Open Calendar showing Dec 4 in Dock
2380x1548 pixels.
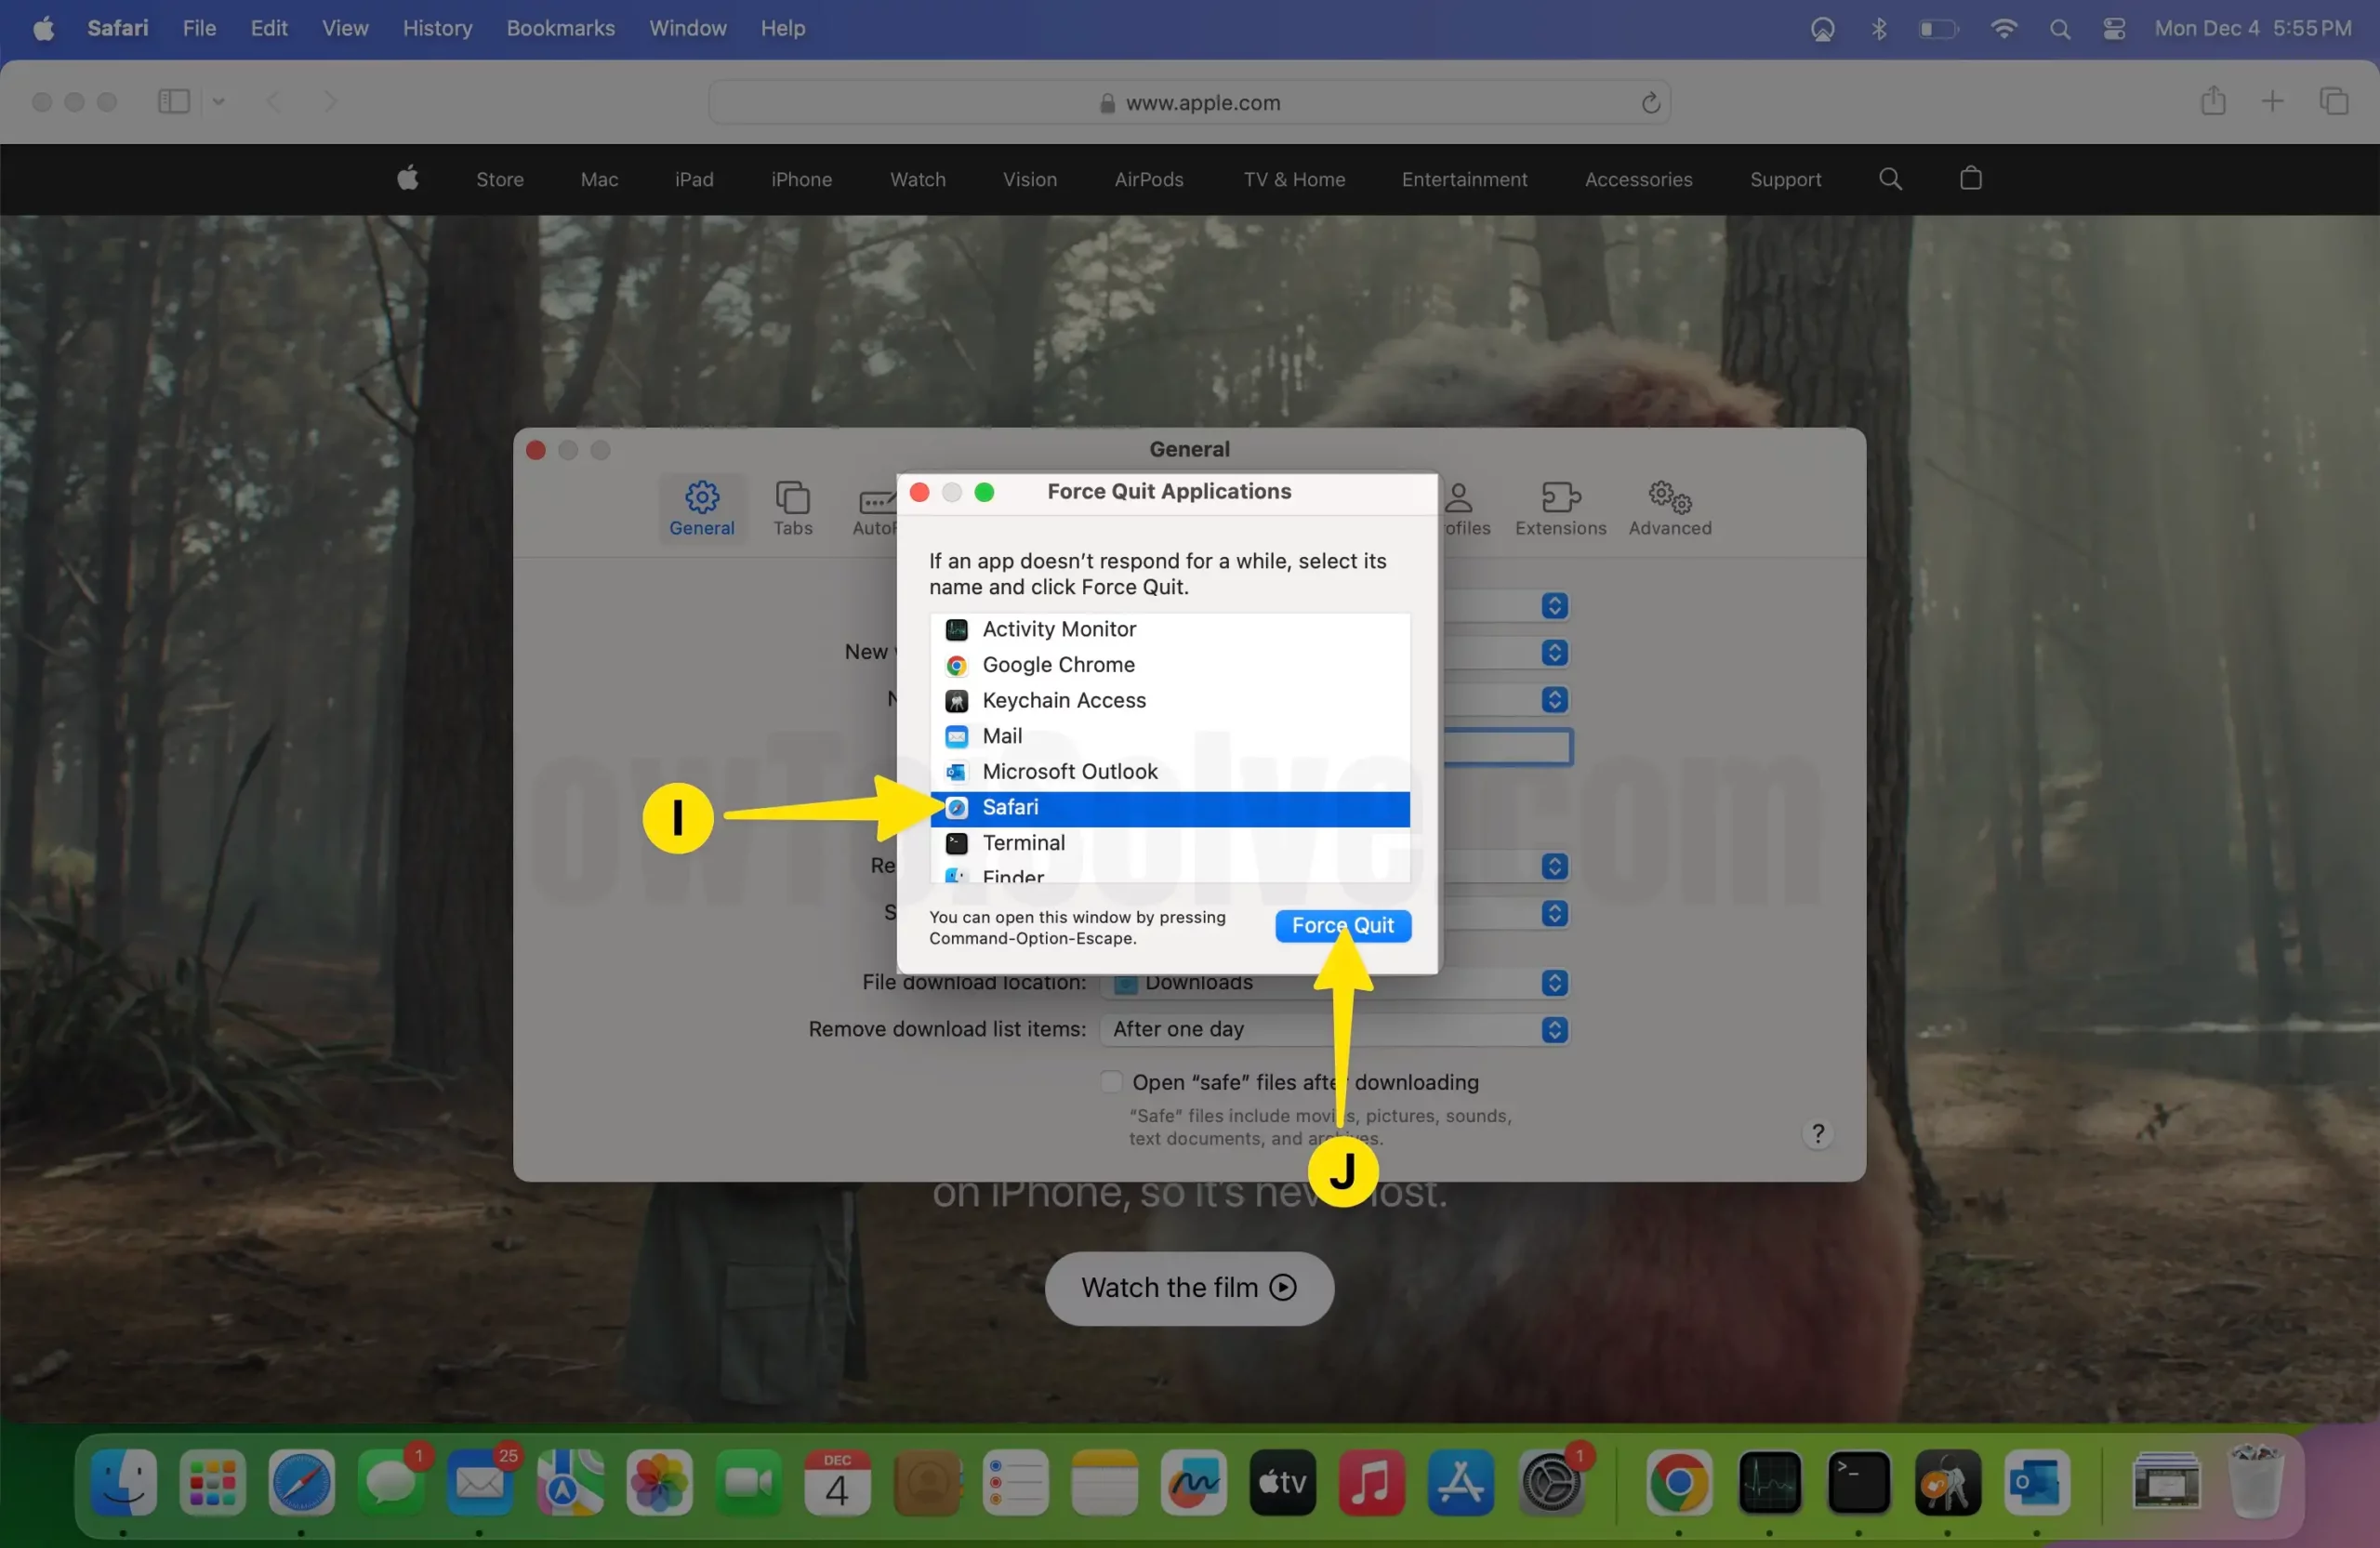pyautogui.click(x=837, y=1481)
